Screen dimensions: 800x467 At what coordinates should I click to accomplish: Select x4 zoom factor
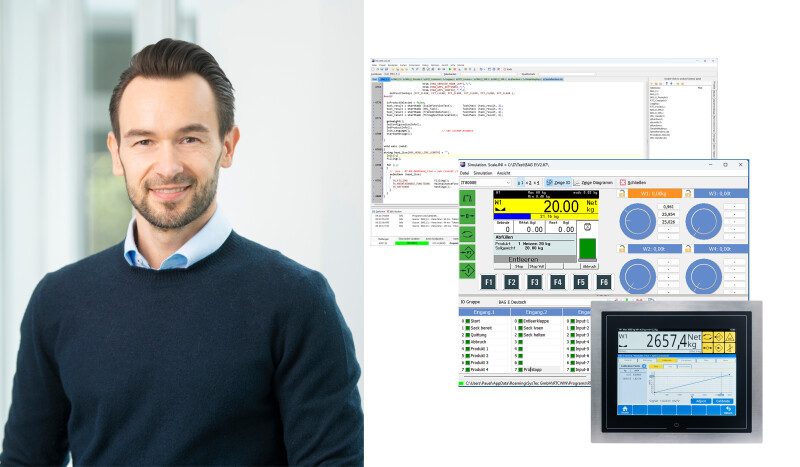(x=536, y=182)
